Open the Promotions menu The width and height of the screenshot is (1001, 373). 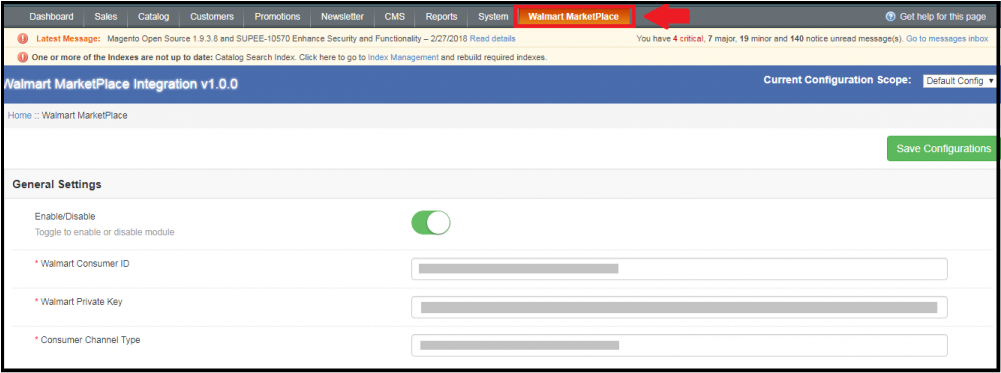pyautogui.click(x=277, y=17)
